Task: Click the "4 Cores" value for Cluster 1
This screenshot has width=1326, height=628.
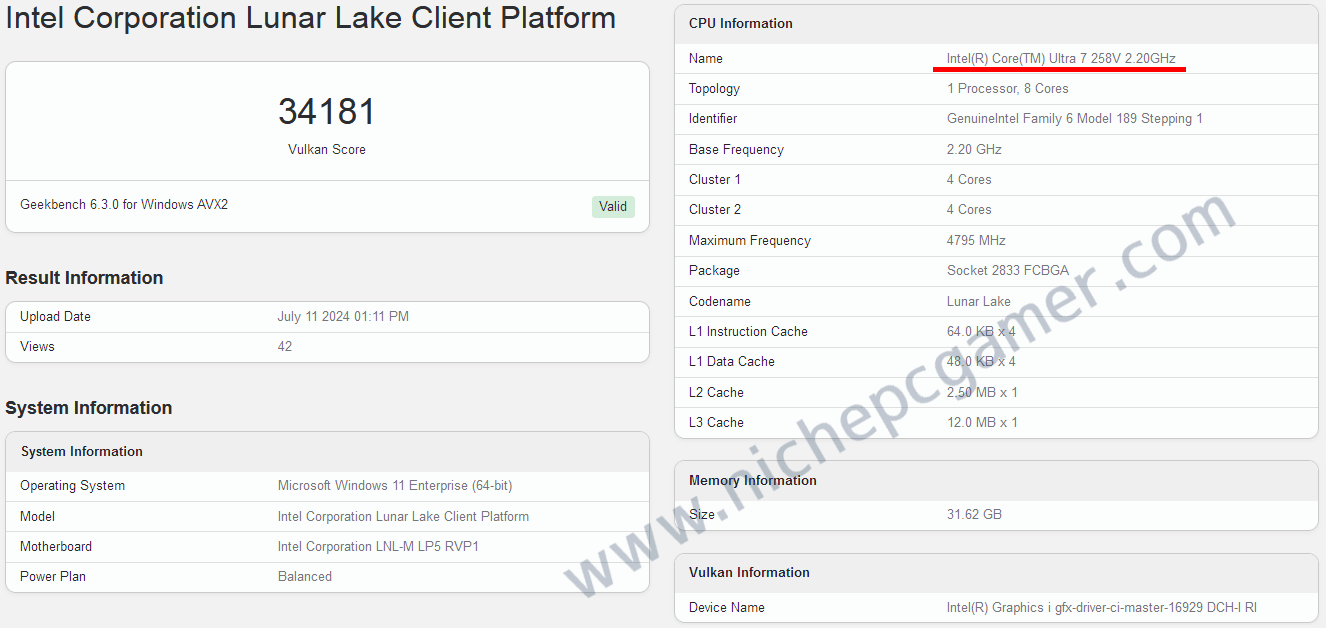Action: point(969,180)
